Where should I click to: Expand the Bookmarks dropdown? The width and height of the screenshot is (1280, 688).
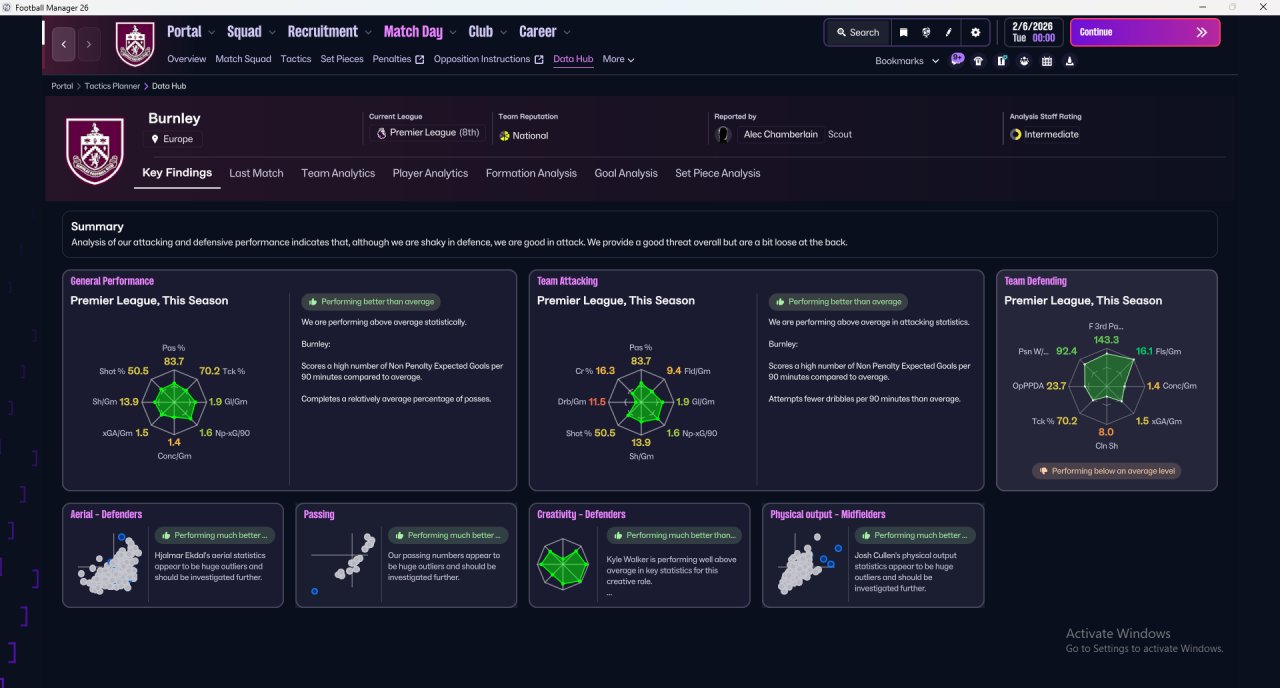pyautogui.click(x=907, y=61)
